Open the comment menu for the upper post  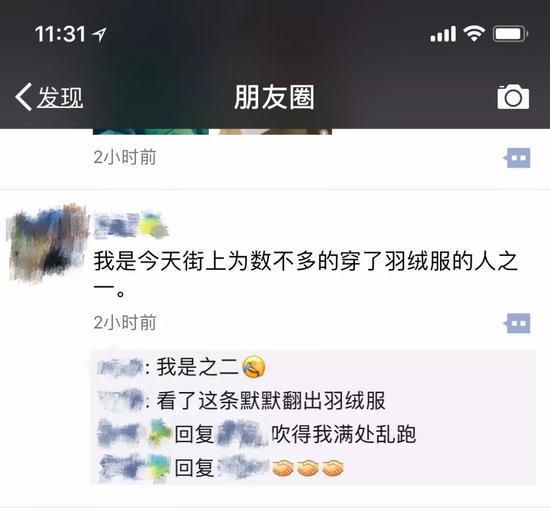[517, 158]
